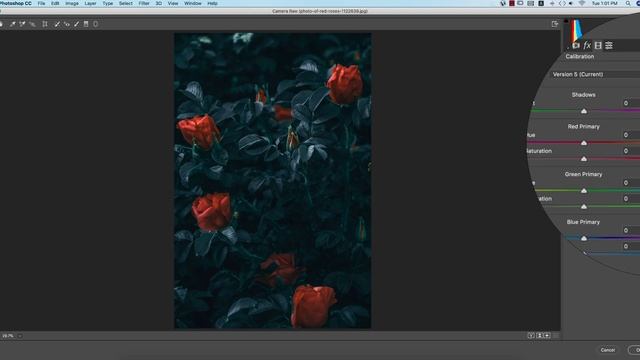Click the Green Primary Saturation slider handle
The width and height of the screenshot is (640, 360).
[x=584, y=207]
